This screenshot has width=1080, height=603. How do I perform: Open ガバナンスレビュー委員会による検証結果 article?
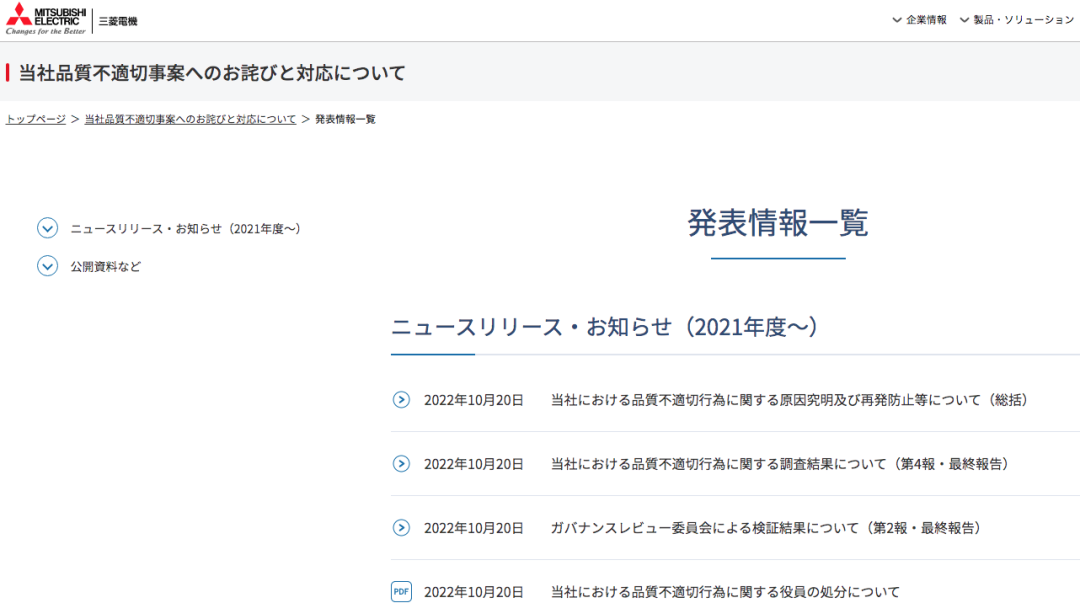pyautogui.click(x=766, y=528)
